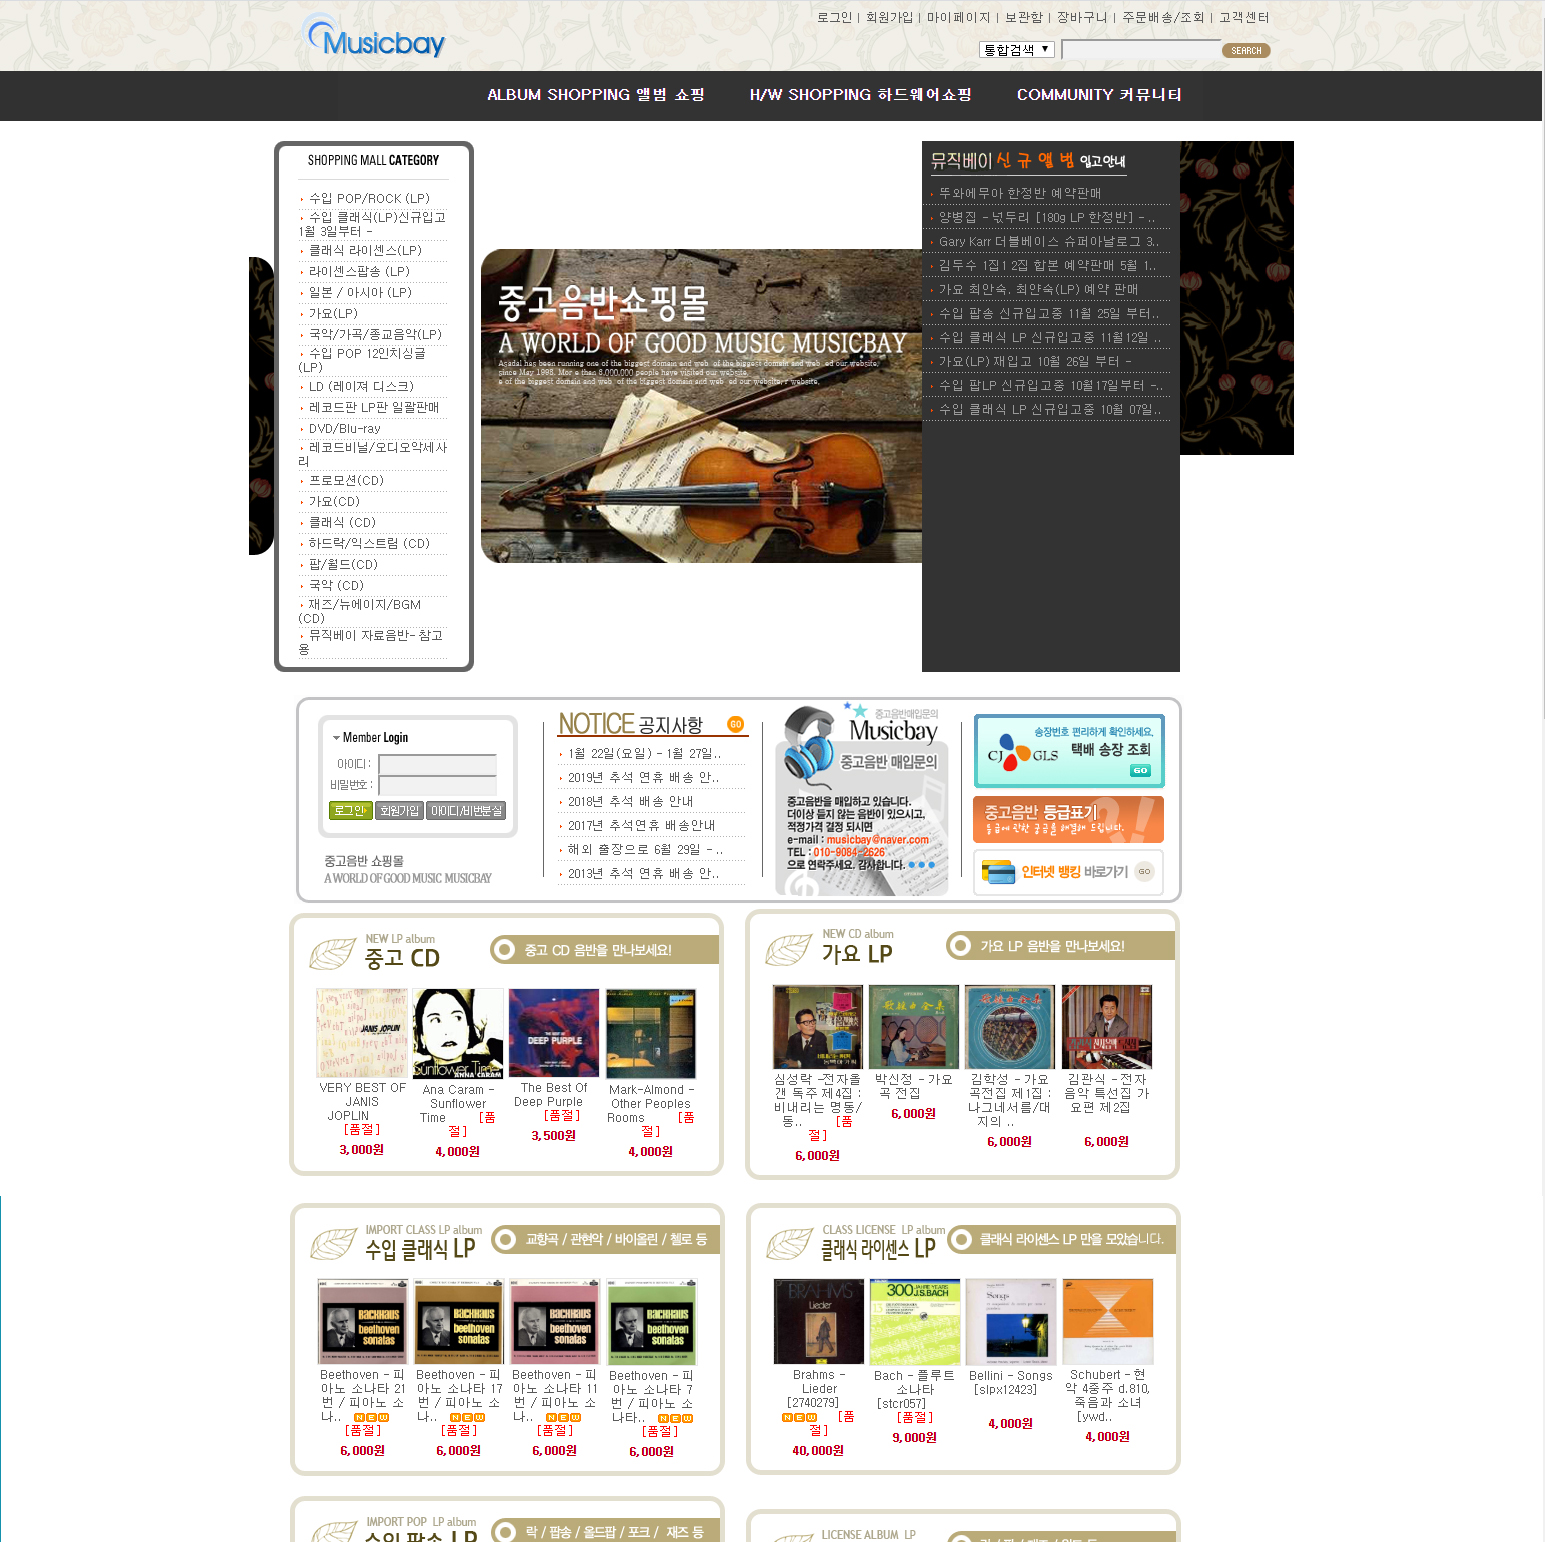Image resolution: width=1545 pixels, height=1542 pixels.
Task: Click 클래식 라이센스 LP 만 모았습니다 bar
Action: (1061, 1239)
